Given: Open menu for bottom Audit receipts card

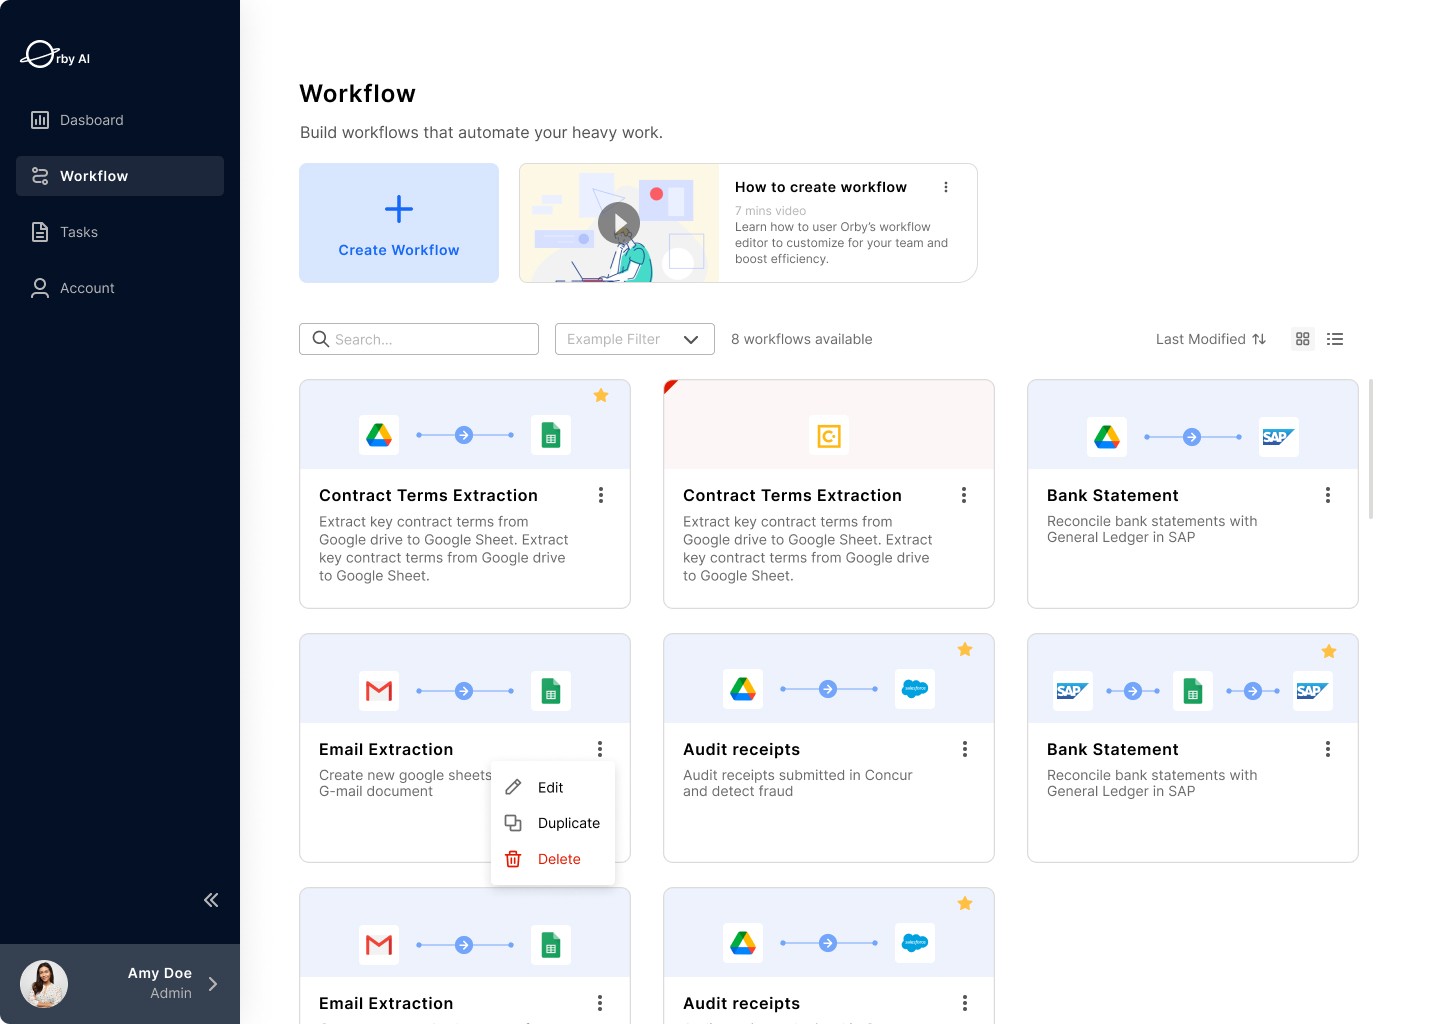Looking at the screenshot, I should tap(965, 1003).
